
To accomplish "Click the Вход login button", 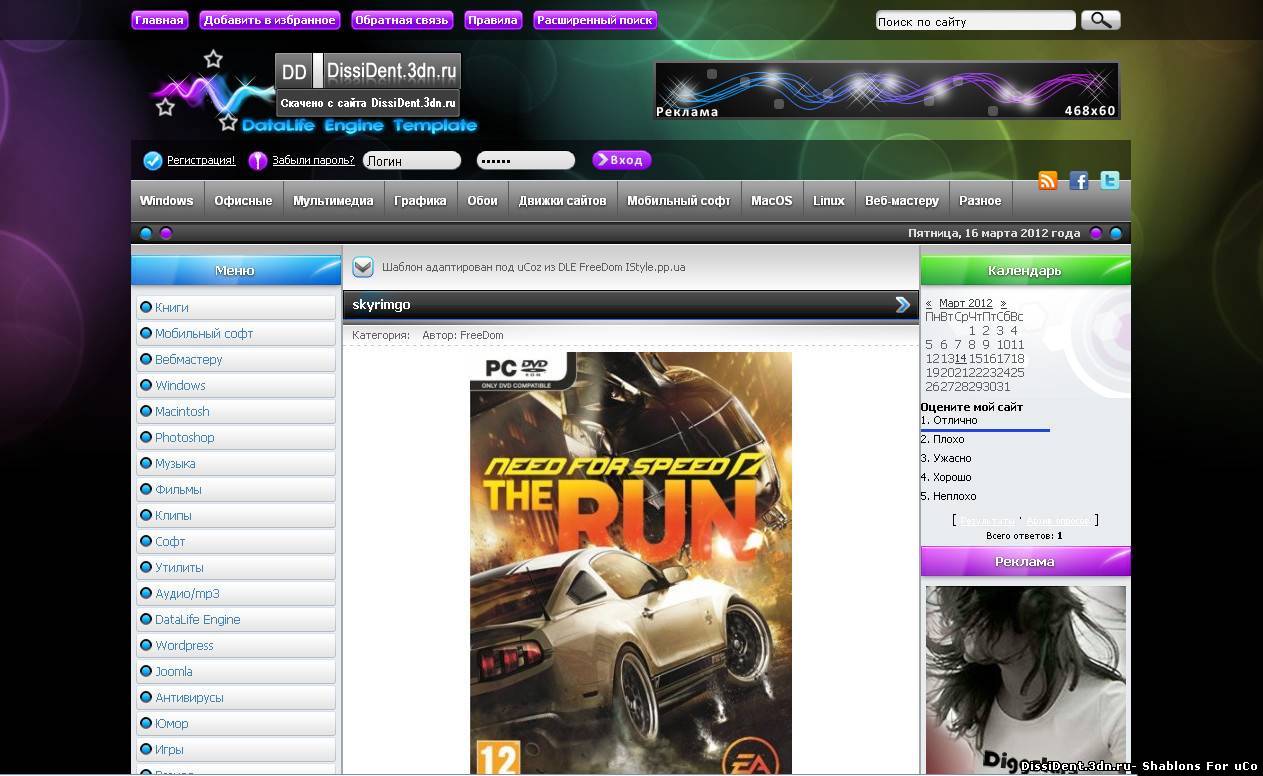I will (x=621, y=160).
